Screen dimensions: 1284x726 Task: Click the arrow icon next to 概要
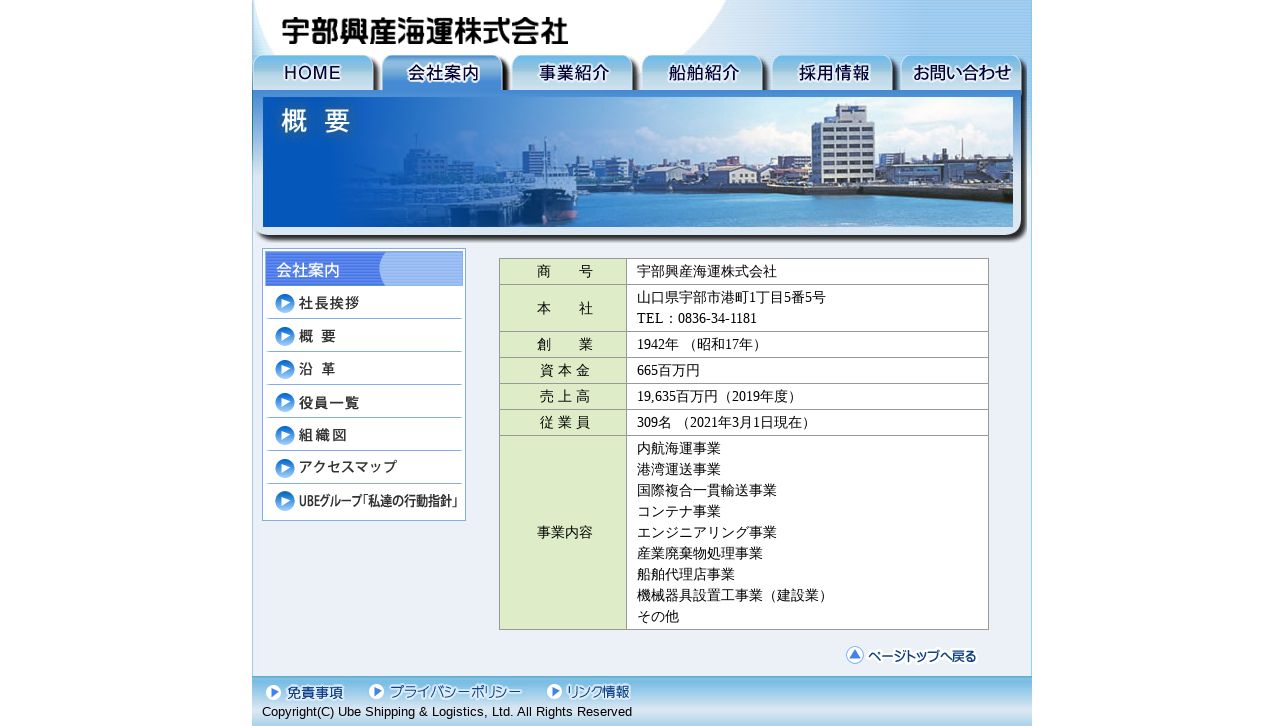[x=285, y=337]
